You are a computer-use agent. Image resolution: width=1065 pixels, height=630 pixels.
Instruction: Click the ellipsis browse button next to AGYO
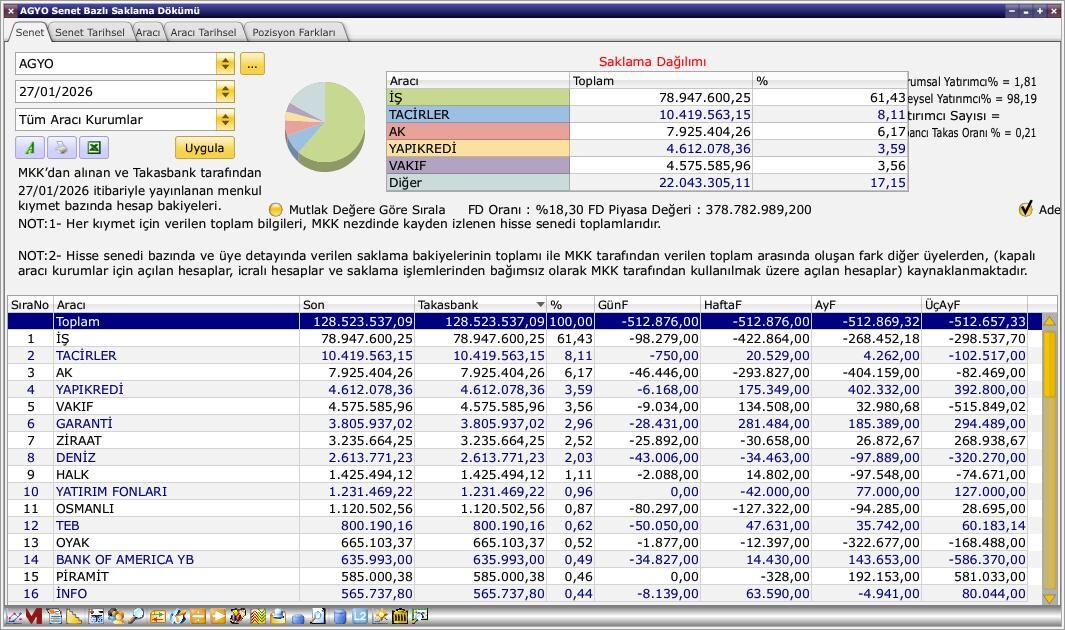(x=252, y=64)
